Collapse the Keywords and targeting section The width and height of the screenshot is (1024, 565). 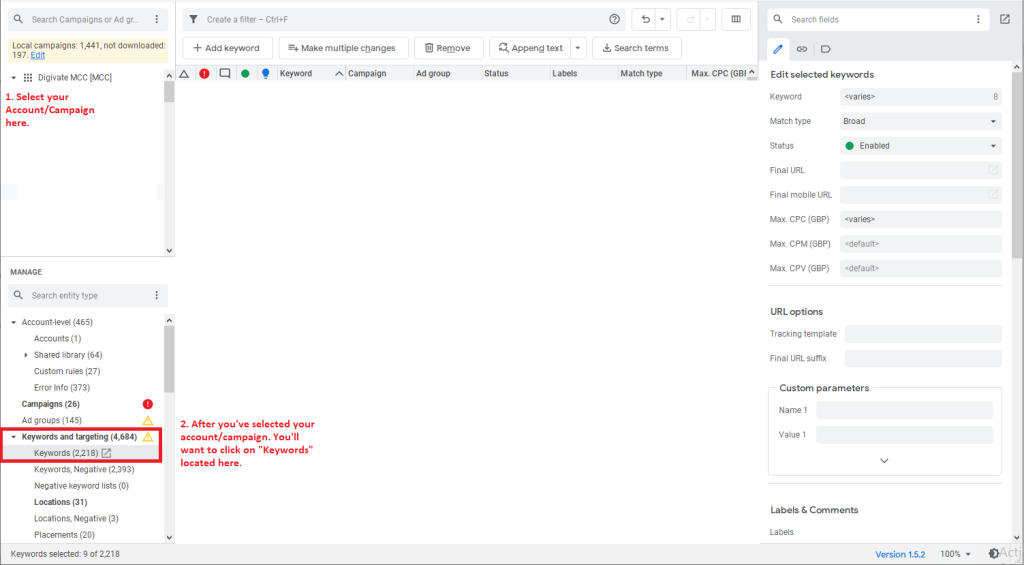(14, 437)
